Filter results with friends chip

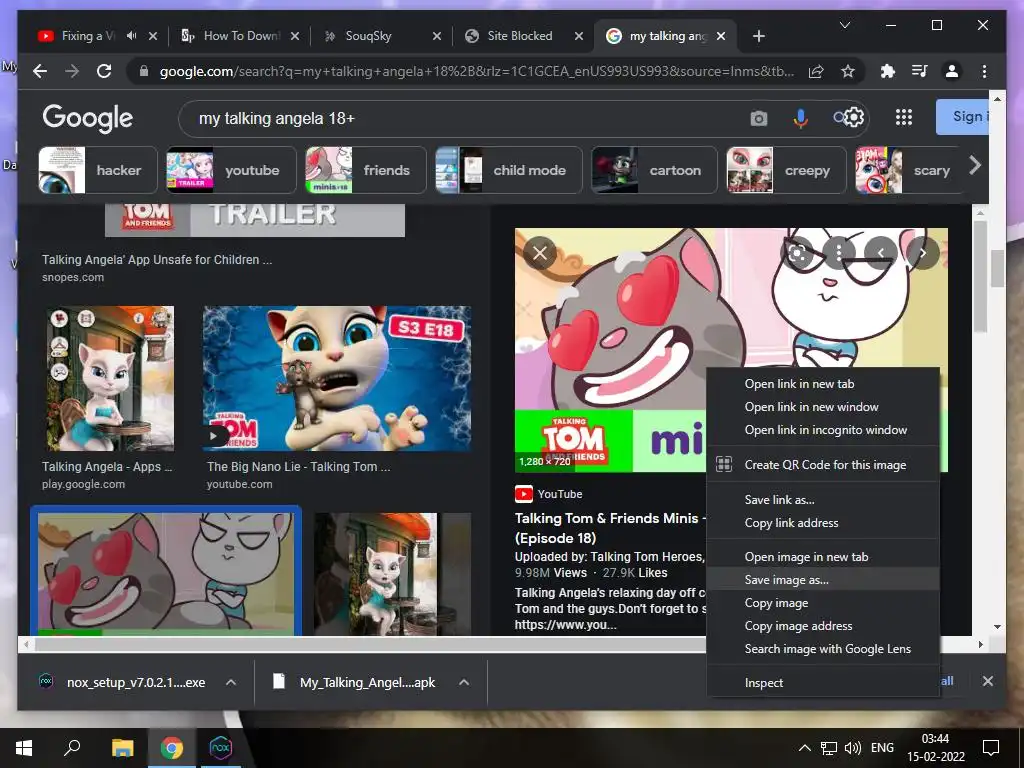tap(366, 170)
